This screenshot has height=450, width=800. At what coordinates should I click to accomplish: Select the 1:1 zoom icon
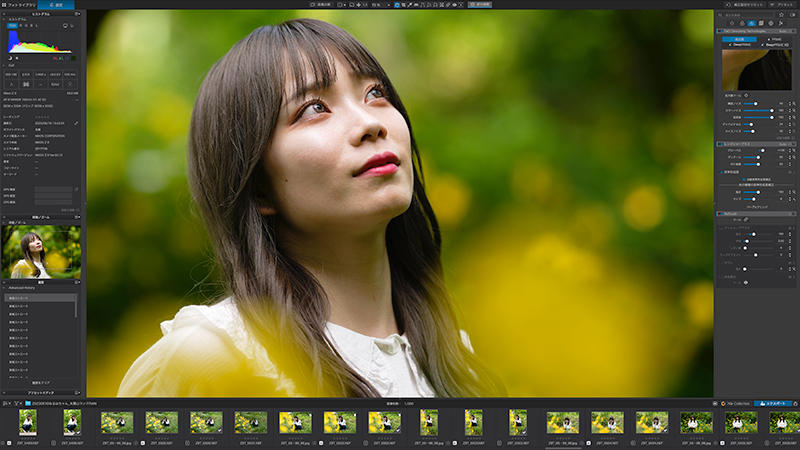click(x=365, y=5)
